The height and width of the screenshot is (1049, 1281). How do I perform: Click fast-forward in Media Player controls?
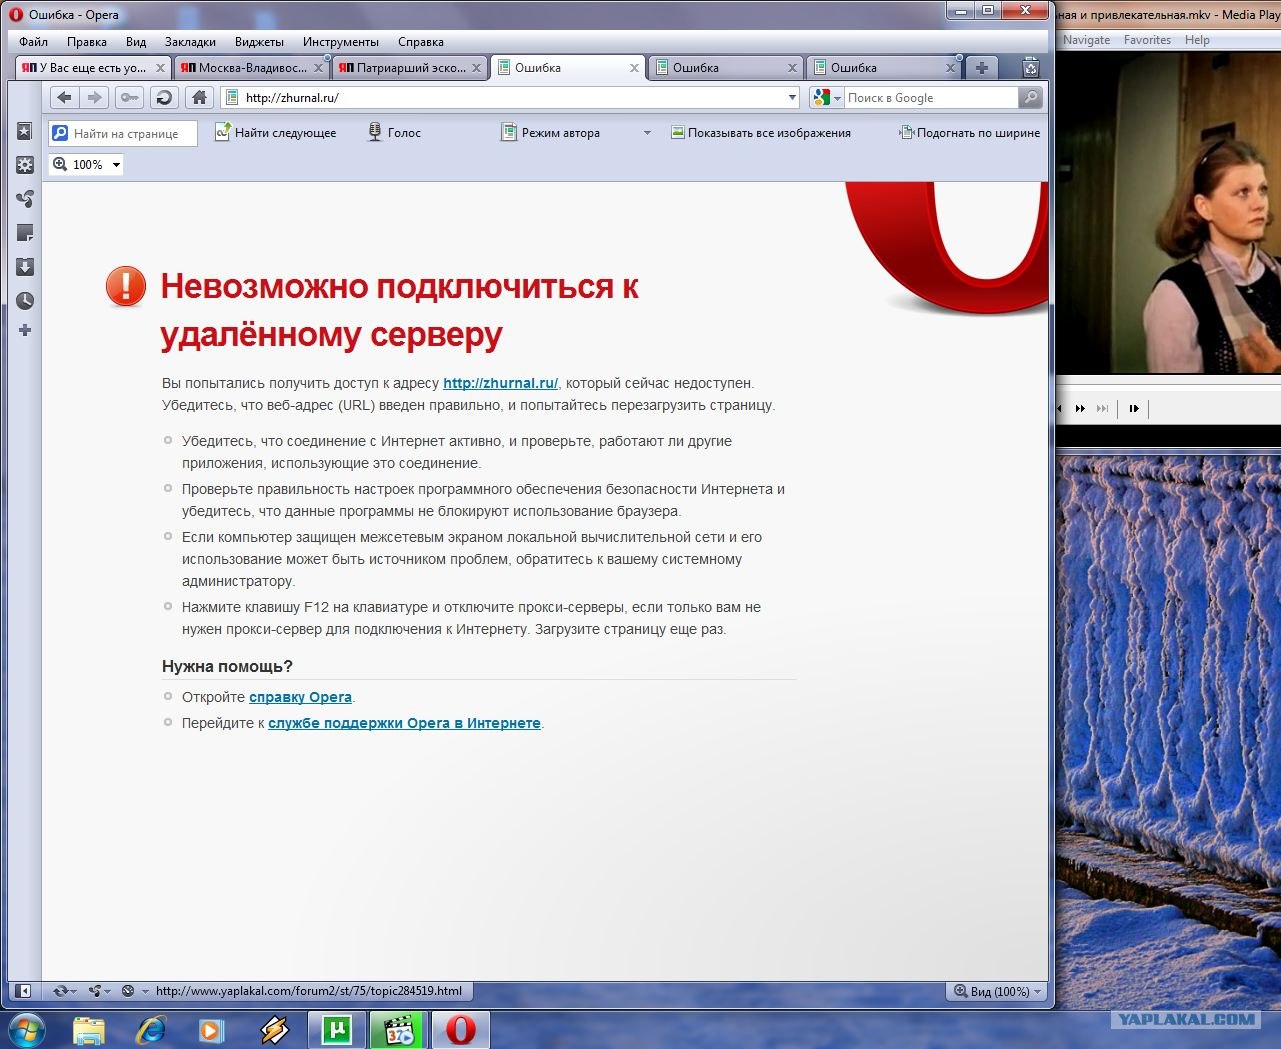coord(1080,408)
